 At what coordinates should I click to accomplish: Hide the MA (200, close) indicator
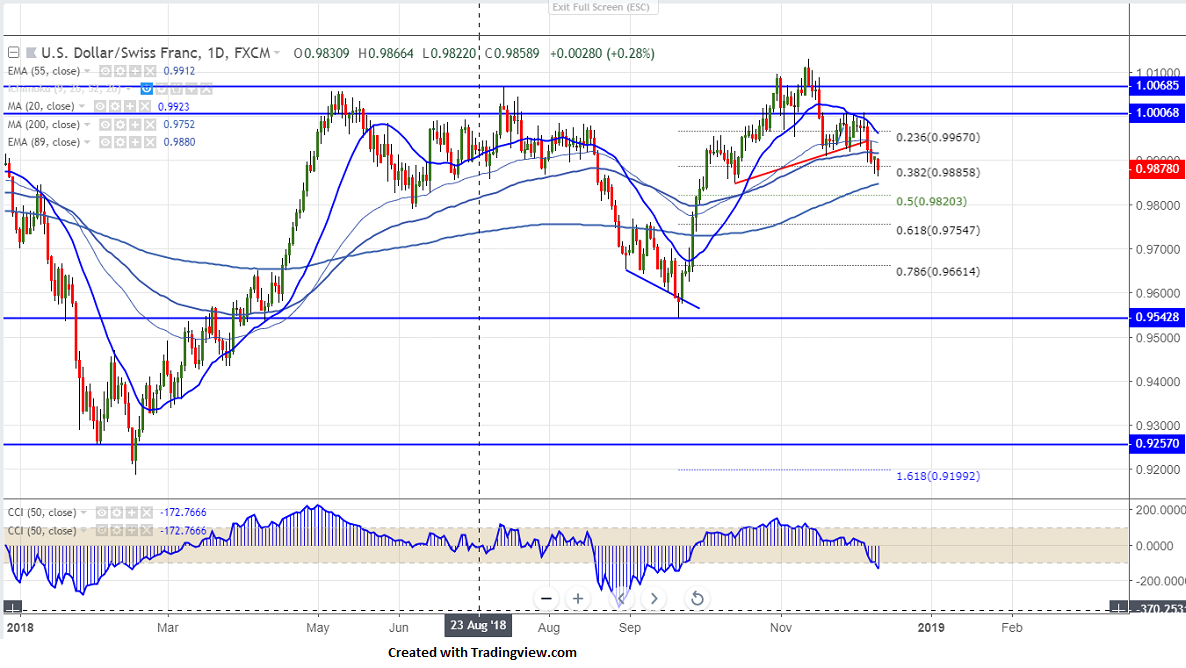pyautogui.click(x=105, y=124)
